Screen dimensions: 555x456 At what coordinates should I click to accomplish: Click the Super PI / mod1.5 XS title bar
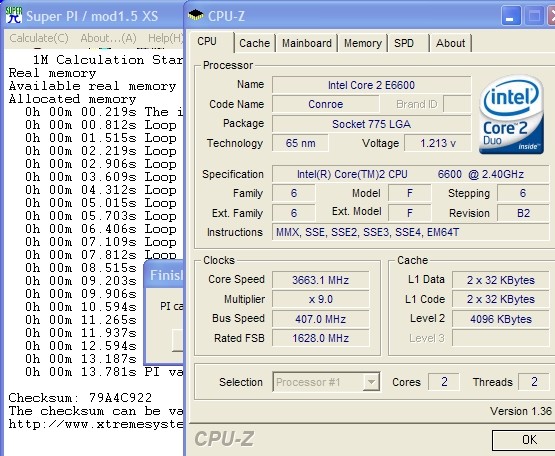click(x=93, y=16)
